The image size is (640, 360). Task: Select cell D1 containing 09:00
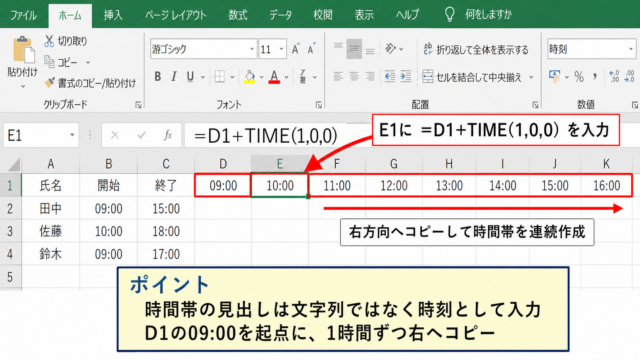click(223, 186)
